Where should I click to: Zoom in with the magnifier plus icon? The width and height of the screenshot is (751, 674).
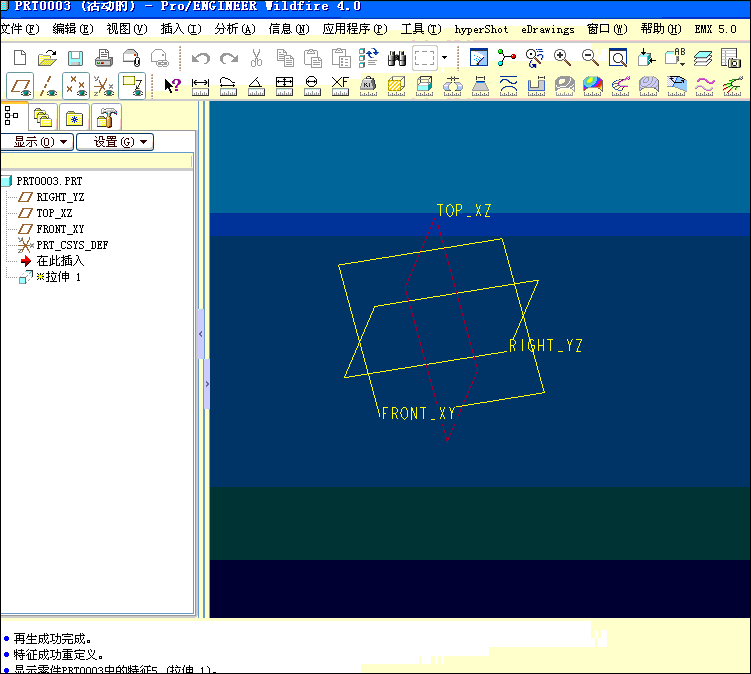[562, 58]
